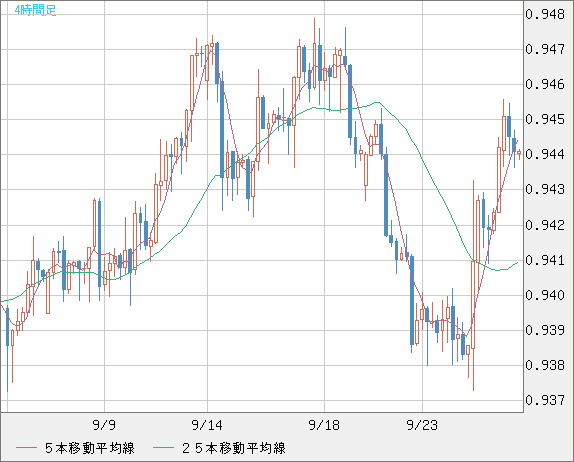The height and width of the screenshot is (462, 574).
Task: Click the 9/9 date axis label
Action: (x=104, y=425)
